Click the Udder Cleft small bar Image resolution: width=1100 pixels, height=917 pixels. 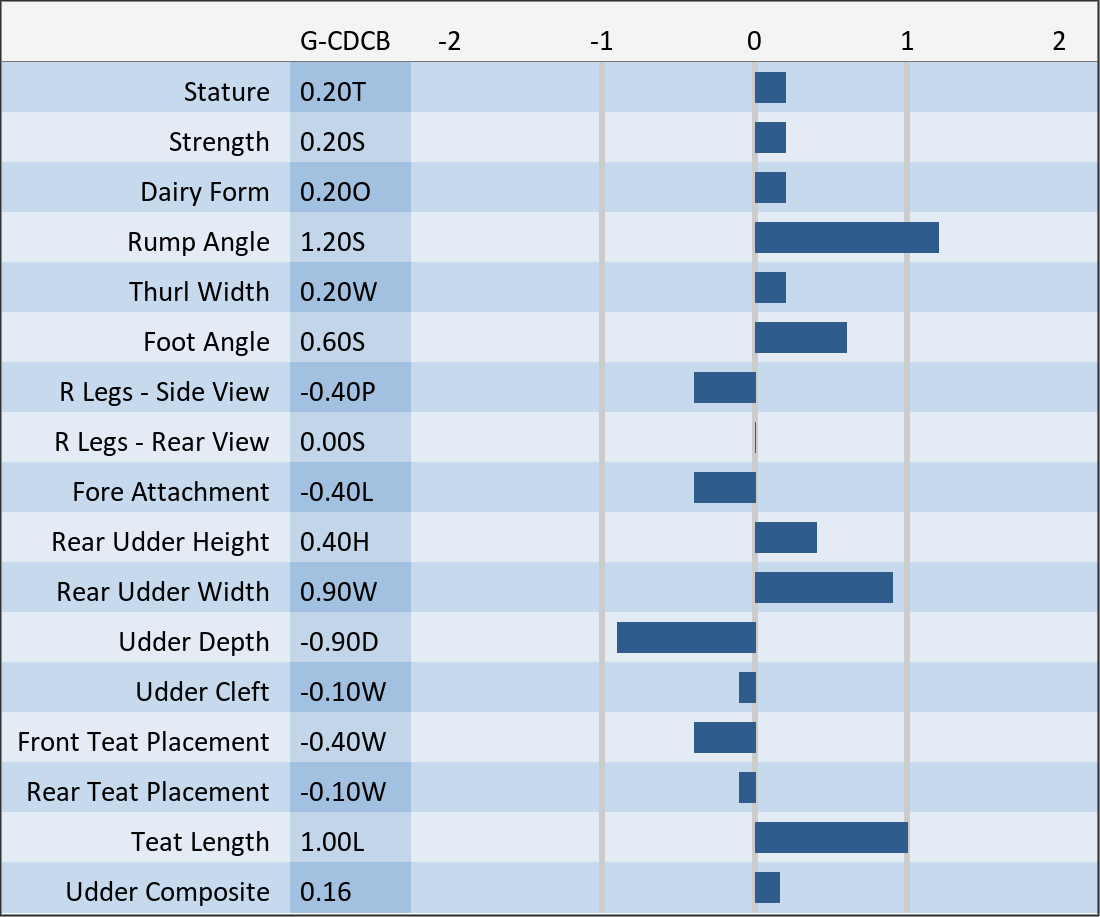[747, 688]
